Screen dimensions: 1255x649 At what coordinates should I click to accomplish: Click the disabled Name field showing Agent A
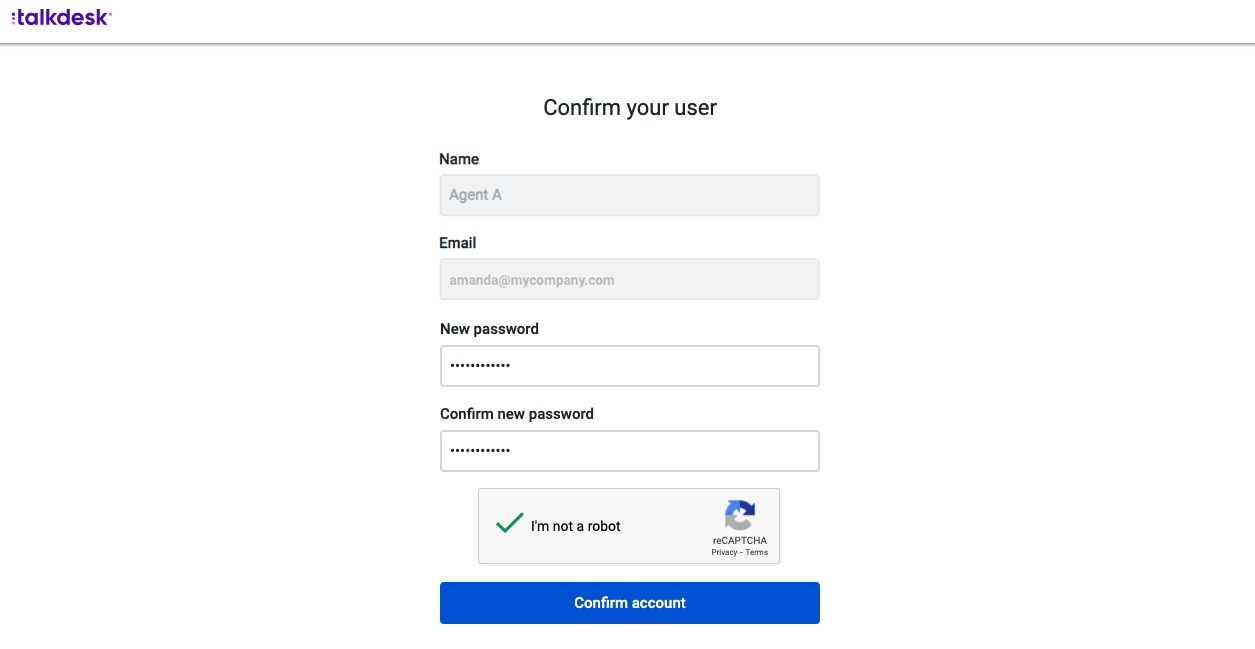point(630,195)
